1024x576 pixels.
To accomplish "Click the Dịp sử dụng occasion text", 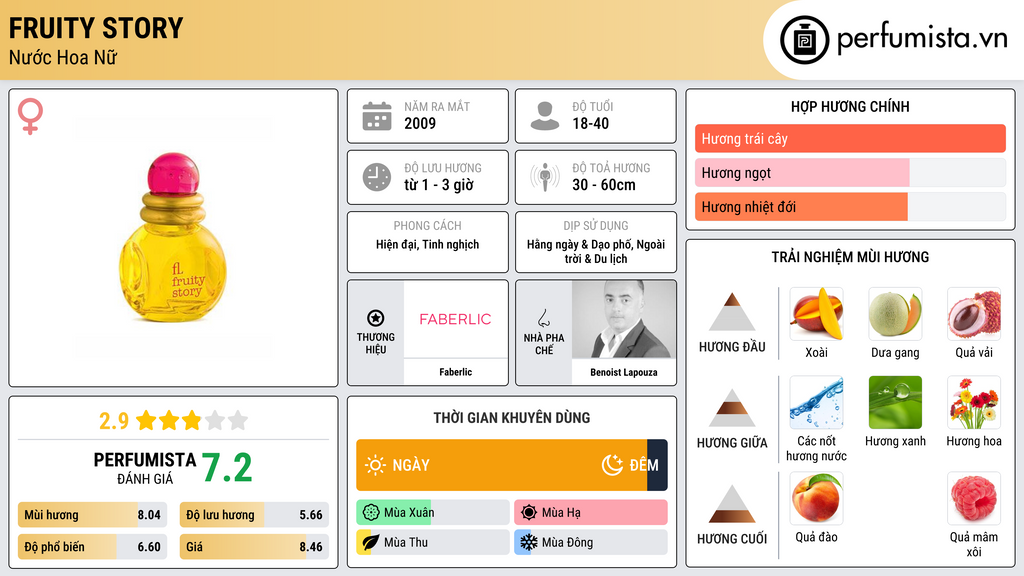I will [x=596, y=251].
